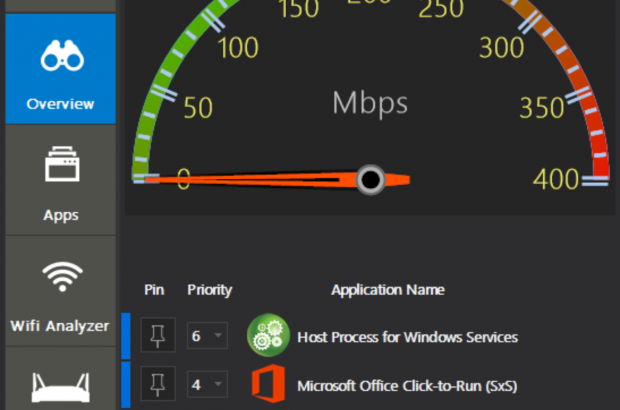Screen dimensions: 620x410
Task: Click the Host Process green gears icon
Action: tap(267, 336)
